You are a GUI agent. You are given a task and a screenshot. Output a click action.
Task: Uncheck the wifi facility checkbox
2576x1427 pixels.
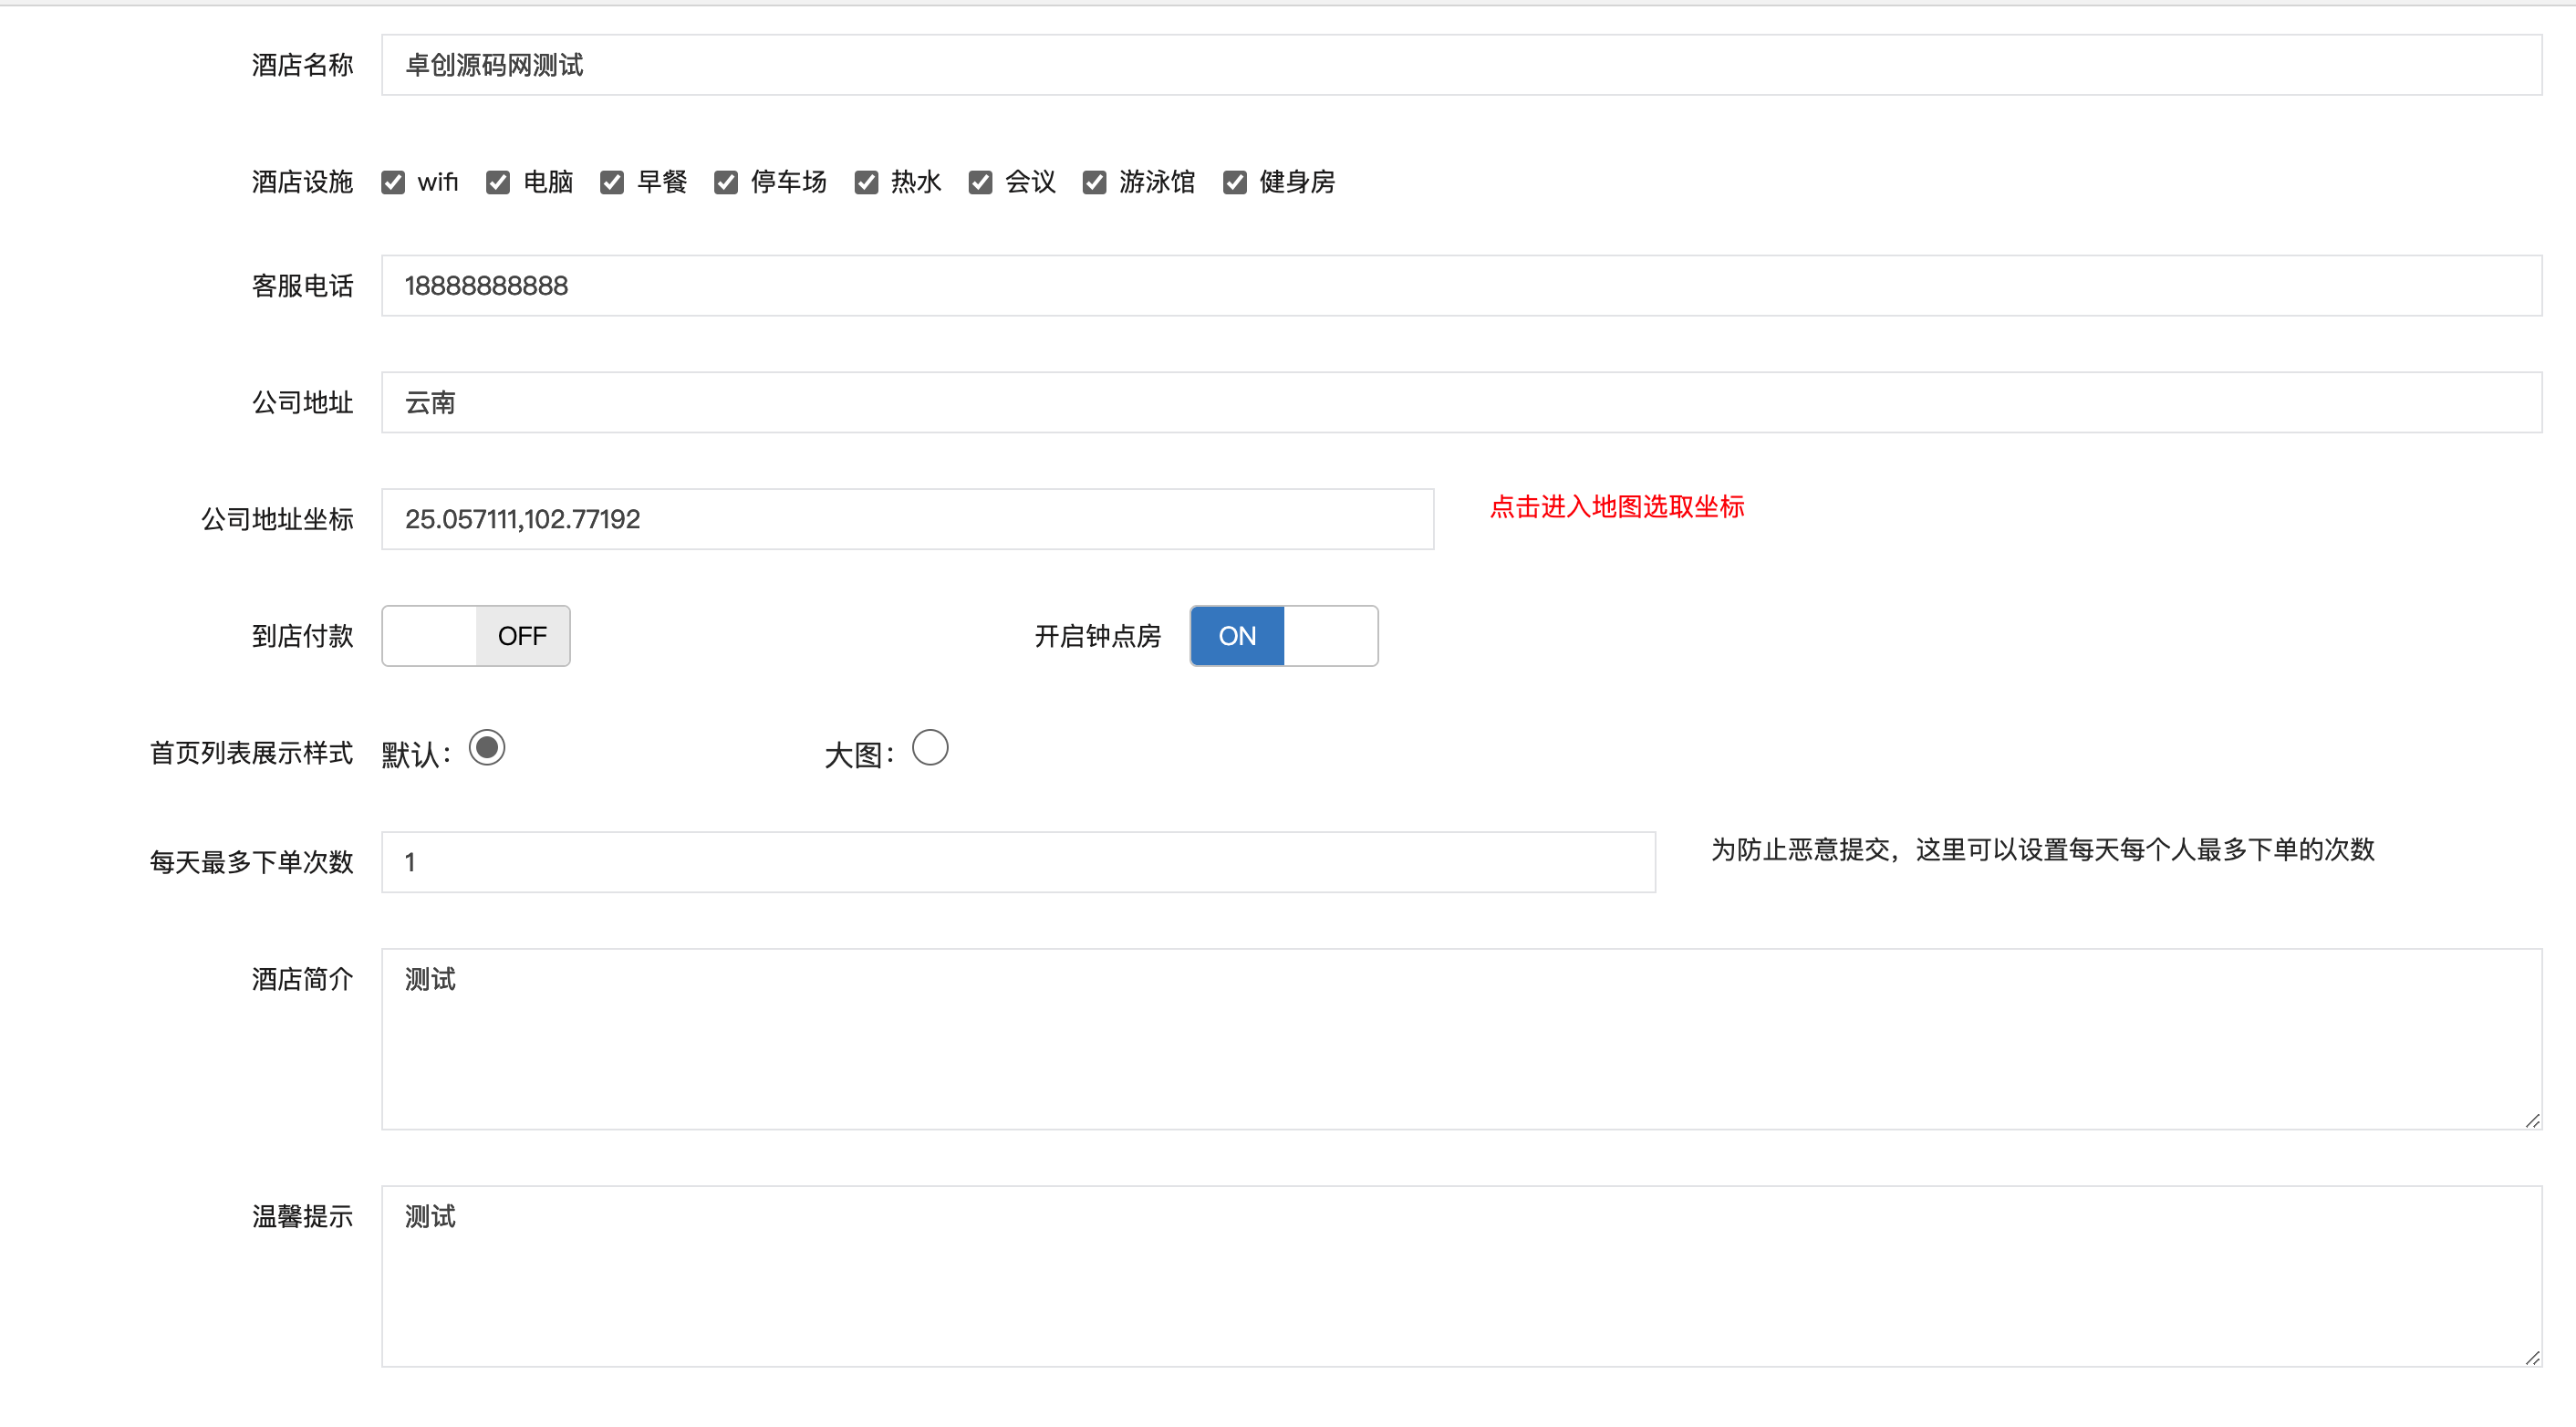pyautogui.click(x=393, y=182)
